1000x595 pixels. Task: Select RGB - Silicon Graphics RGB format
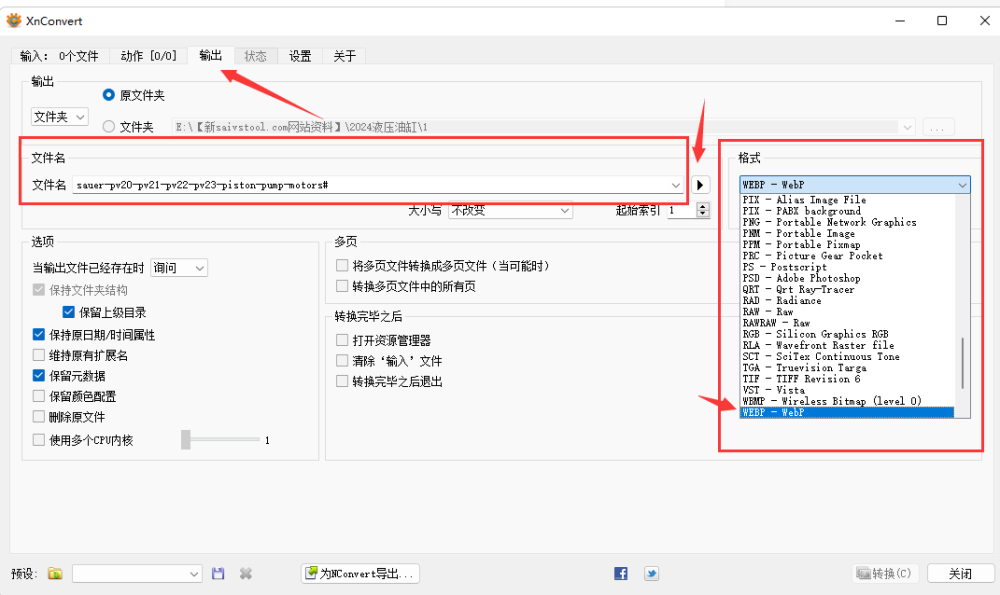(847, 334)
